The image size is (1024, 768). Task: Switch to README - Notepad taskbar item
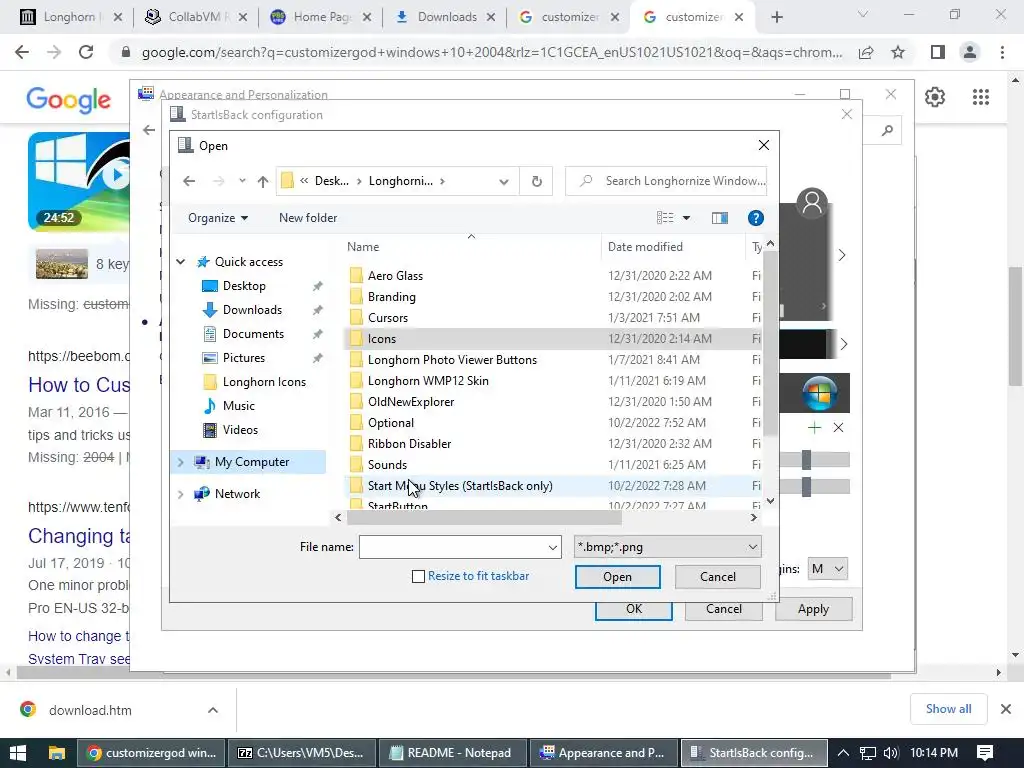click(453, 753)
